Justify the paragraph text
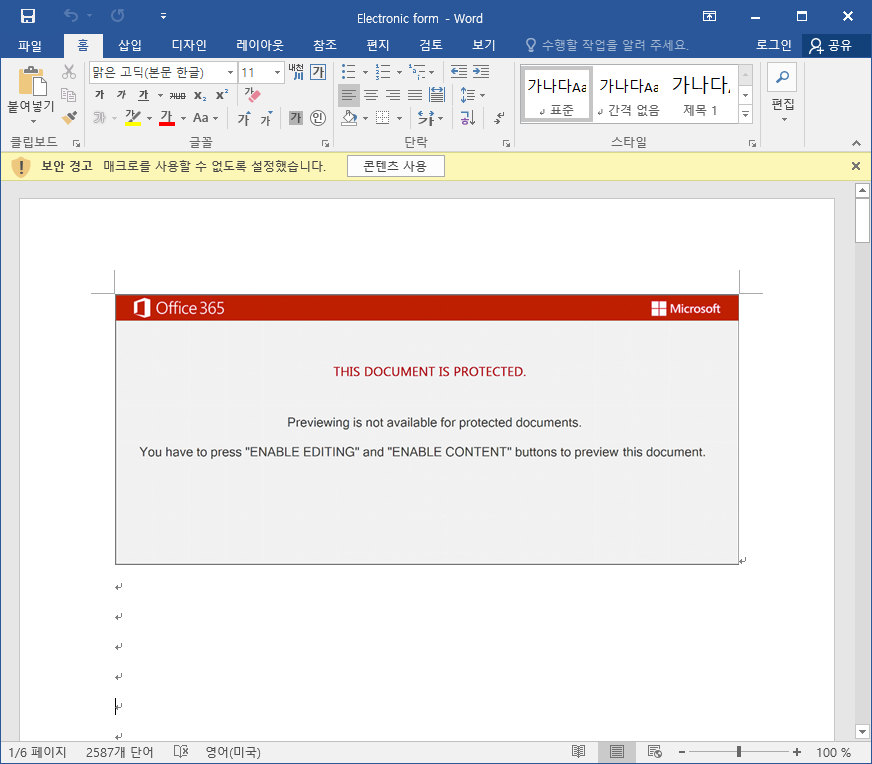Viewport: 872px width, 764px height. click(x=415, y=95)
